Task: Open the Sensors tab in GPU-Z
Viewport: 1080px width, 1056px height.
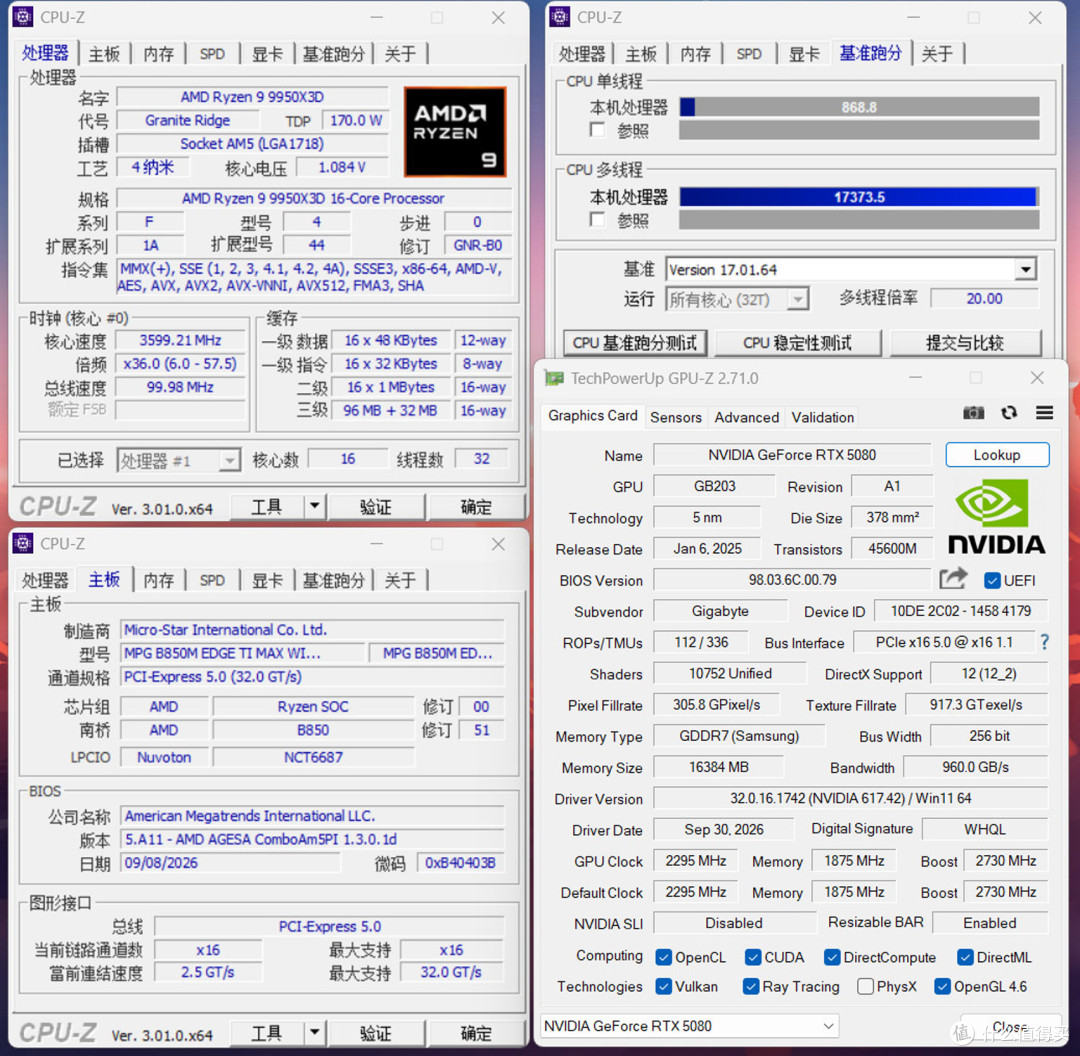Action: click(x=676, y=417)
